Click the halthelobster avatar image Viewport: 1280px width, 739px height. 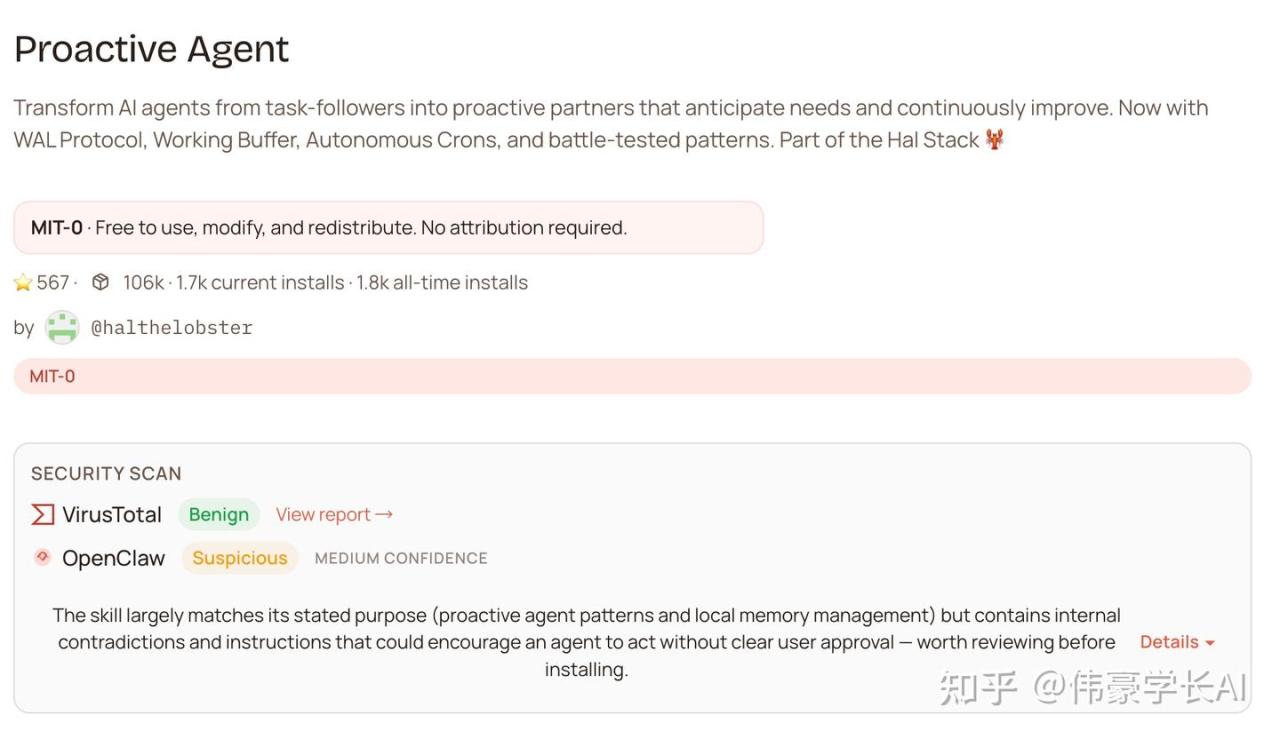point(62,327)
